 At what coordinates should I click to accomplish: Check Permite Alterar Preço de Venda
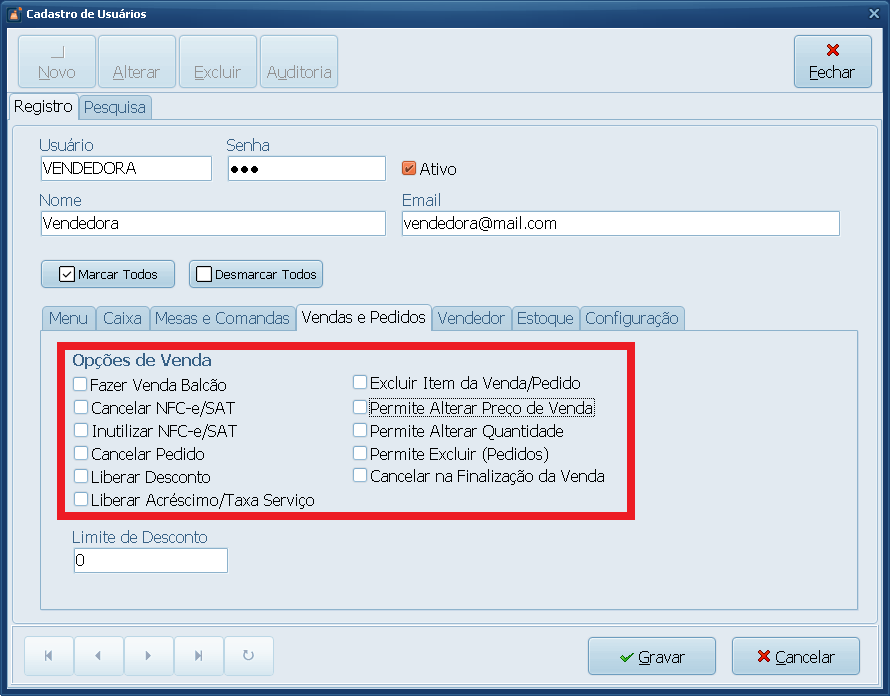click(x=360, y=408)
